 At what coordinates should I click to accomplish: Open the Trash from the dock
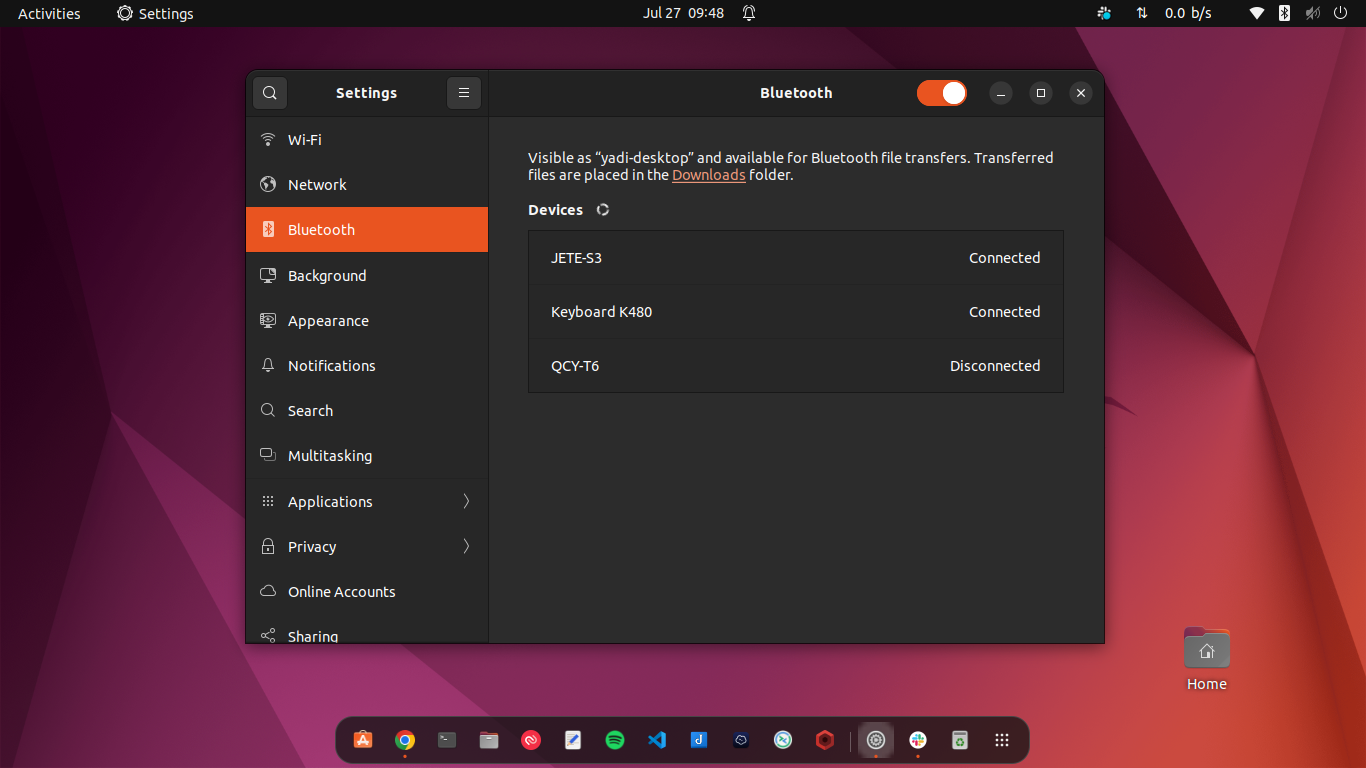[960, 740]
